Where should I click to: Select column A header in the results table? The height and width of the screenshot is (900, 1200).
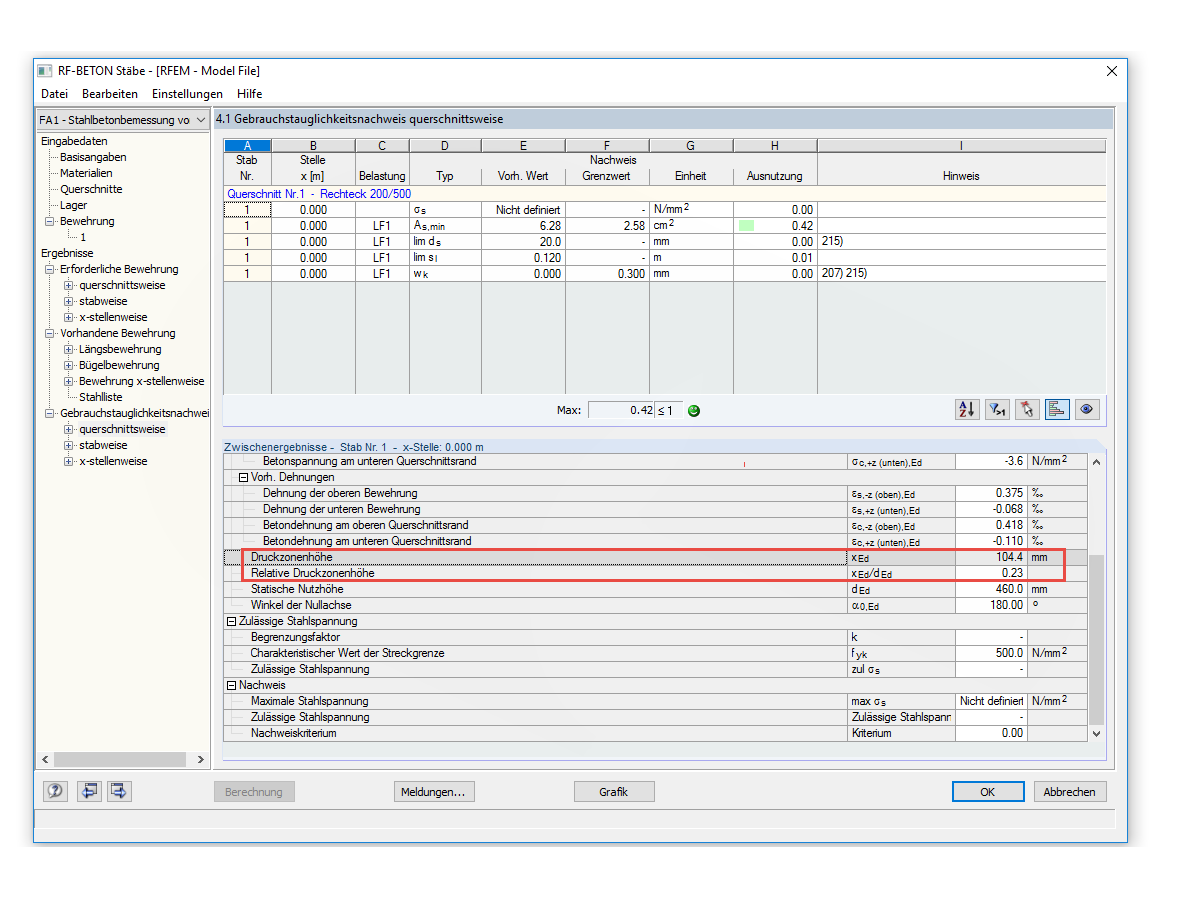click(x=247, y=146)
